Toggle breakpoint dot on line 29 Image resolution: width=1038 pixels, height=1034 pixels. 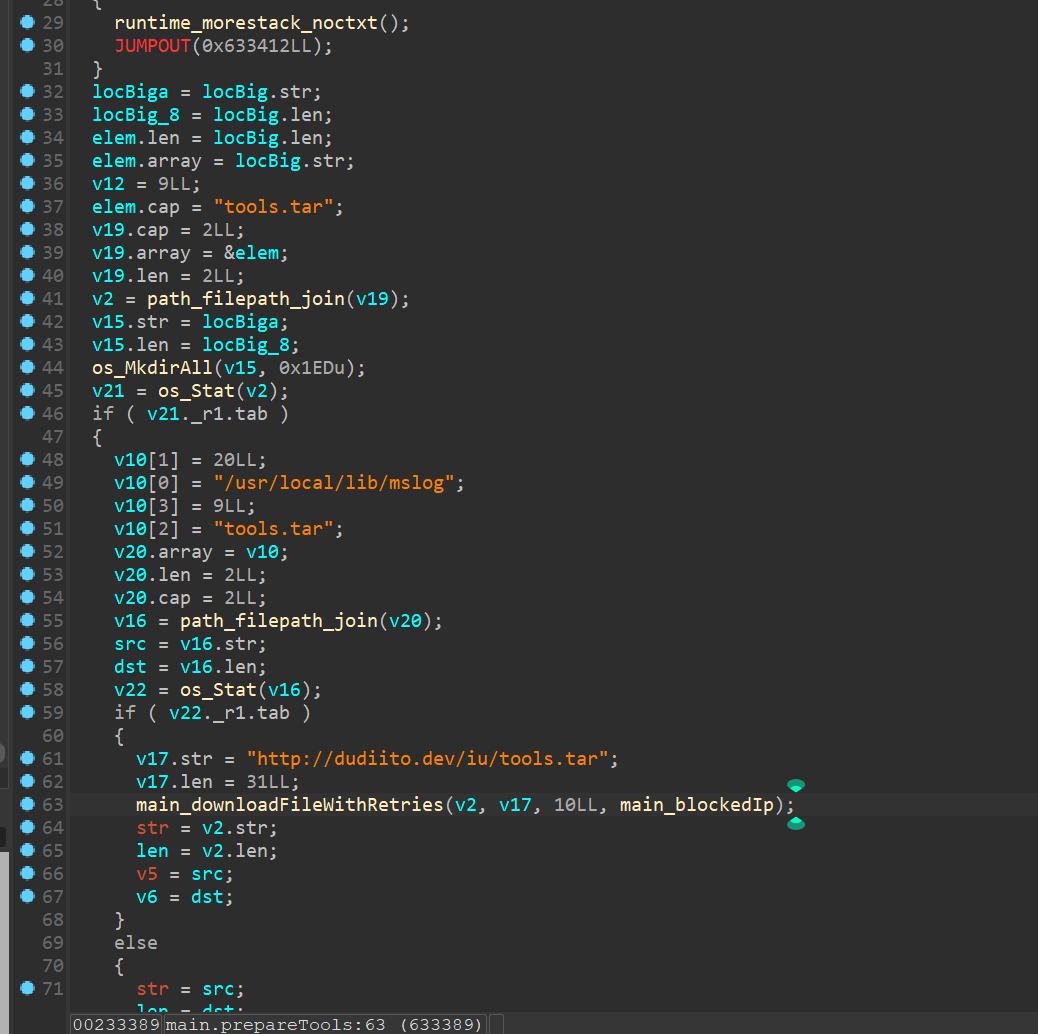tap(27, 22)
